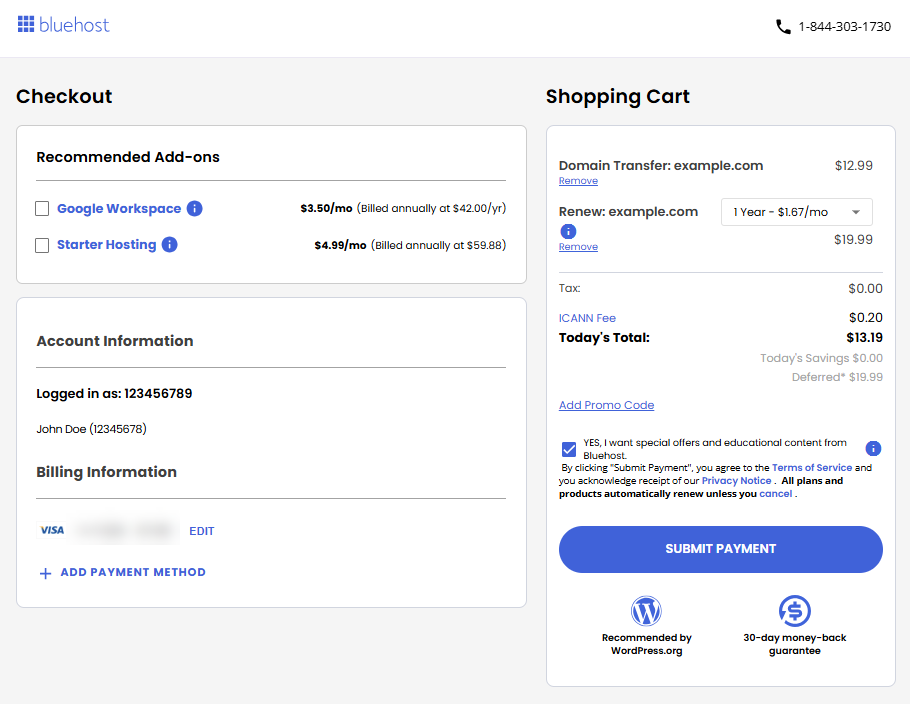
Task: Click the ICANN Fee amount $0.20
Action: click(865, 317)
